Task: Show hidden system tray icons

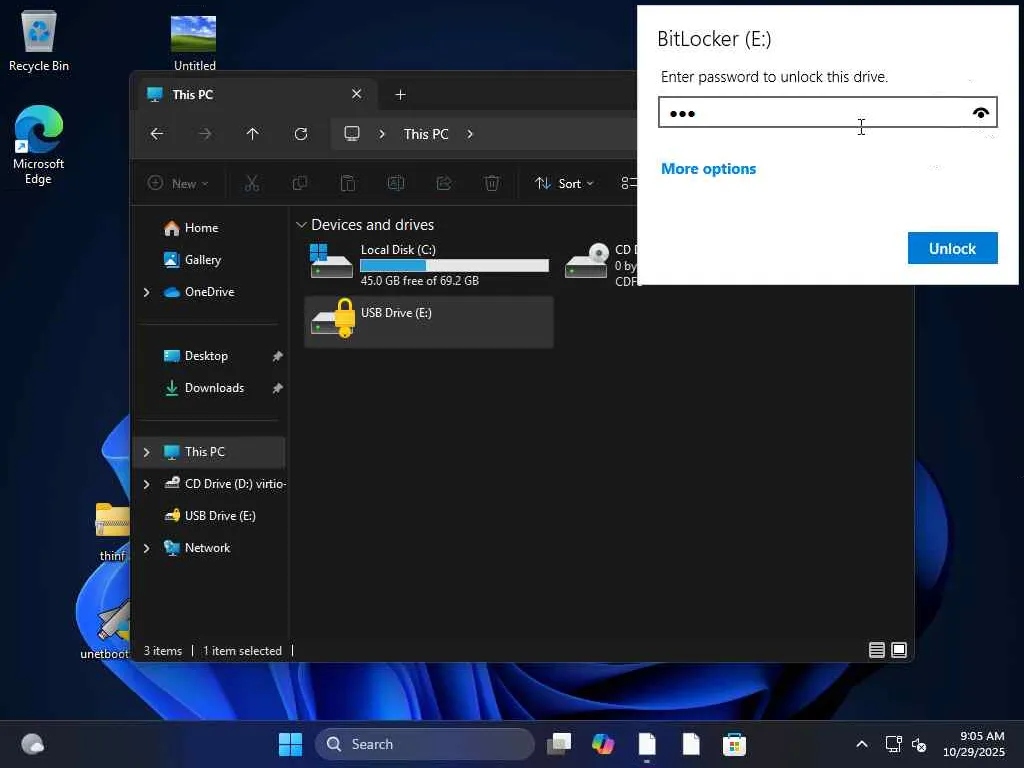Action: point(861,744)
